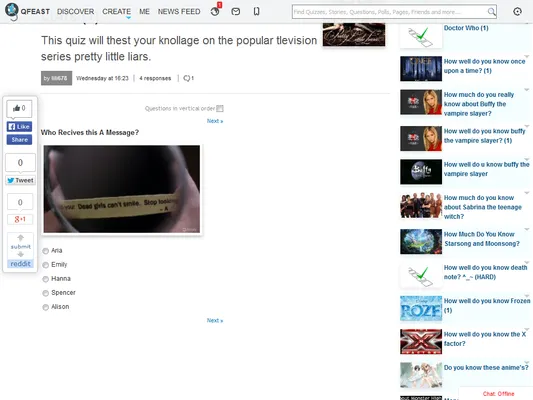Open the comments bubble icon
This screenshot has width=533, height=400.
(x=188, y=78)
